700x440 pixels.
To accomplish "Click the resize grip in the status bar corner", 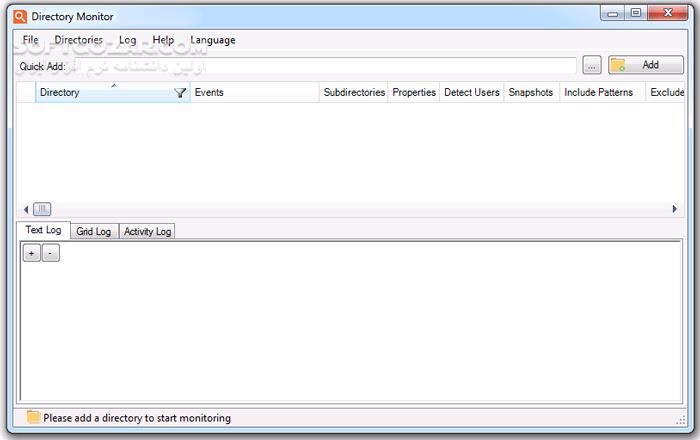I will (x=681, y=420).
